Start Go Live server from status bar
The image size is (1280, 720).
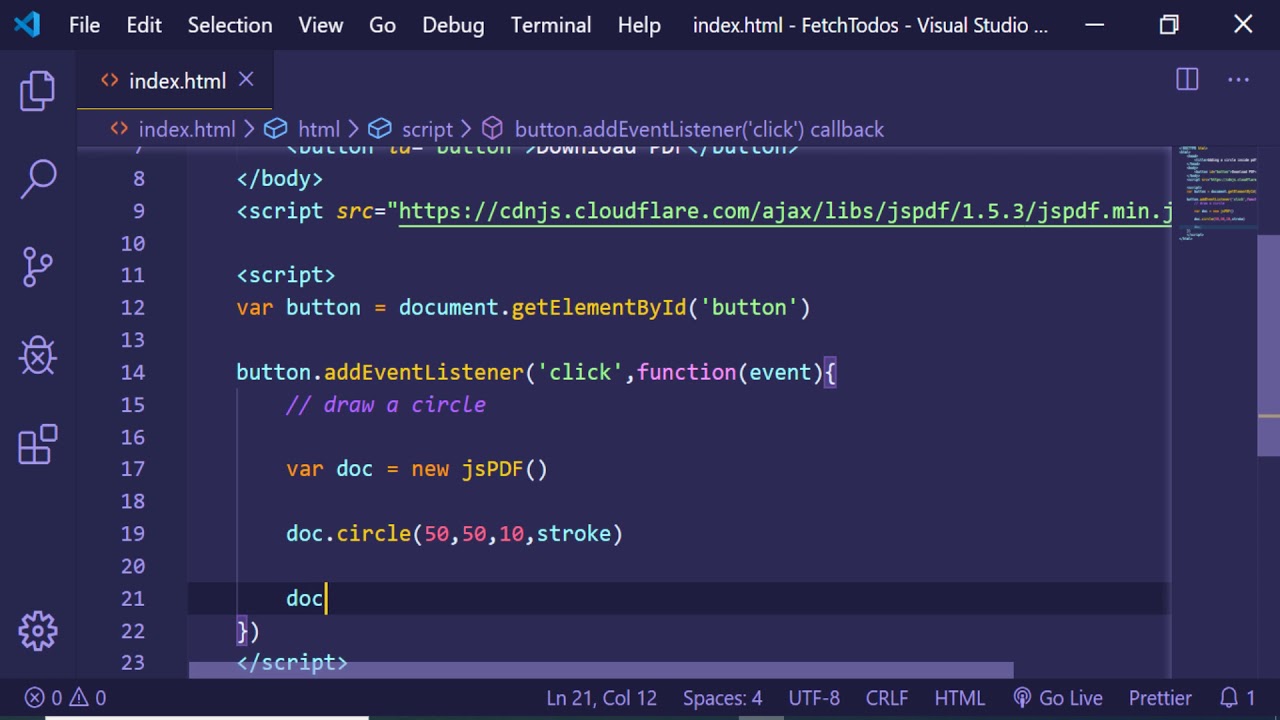(1058, 698)
